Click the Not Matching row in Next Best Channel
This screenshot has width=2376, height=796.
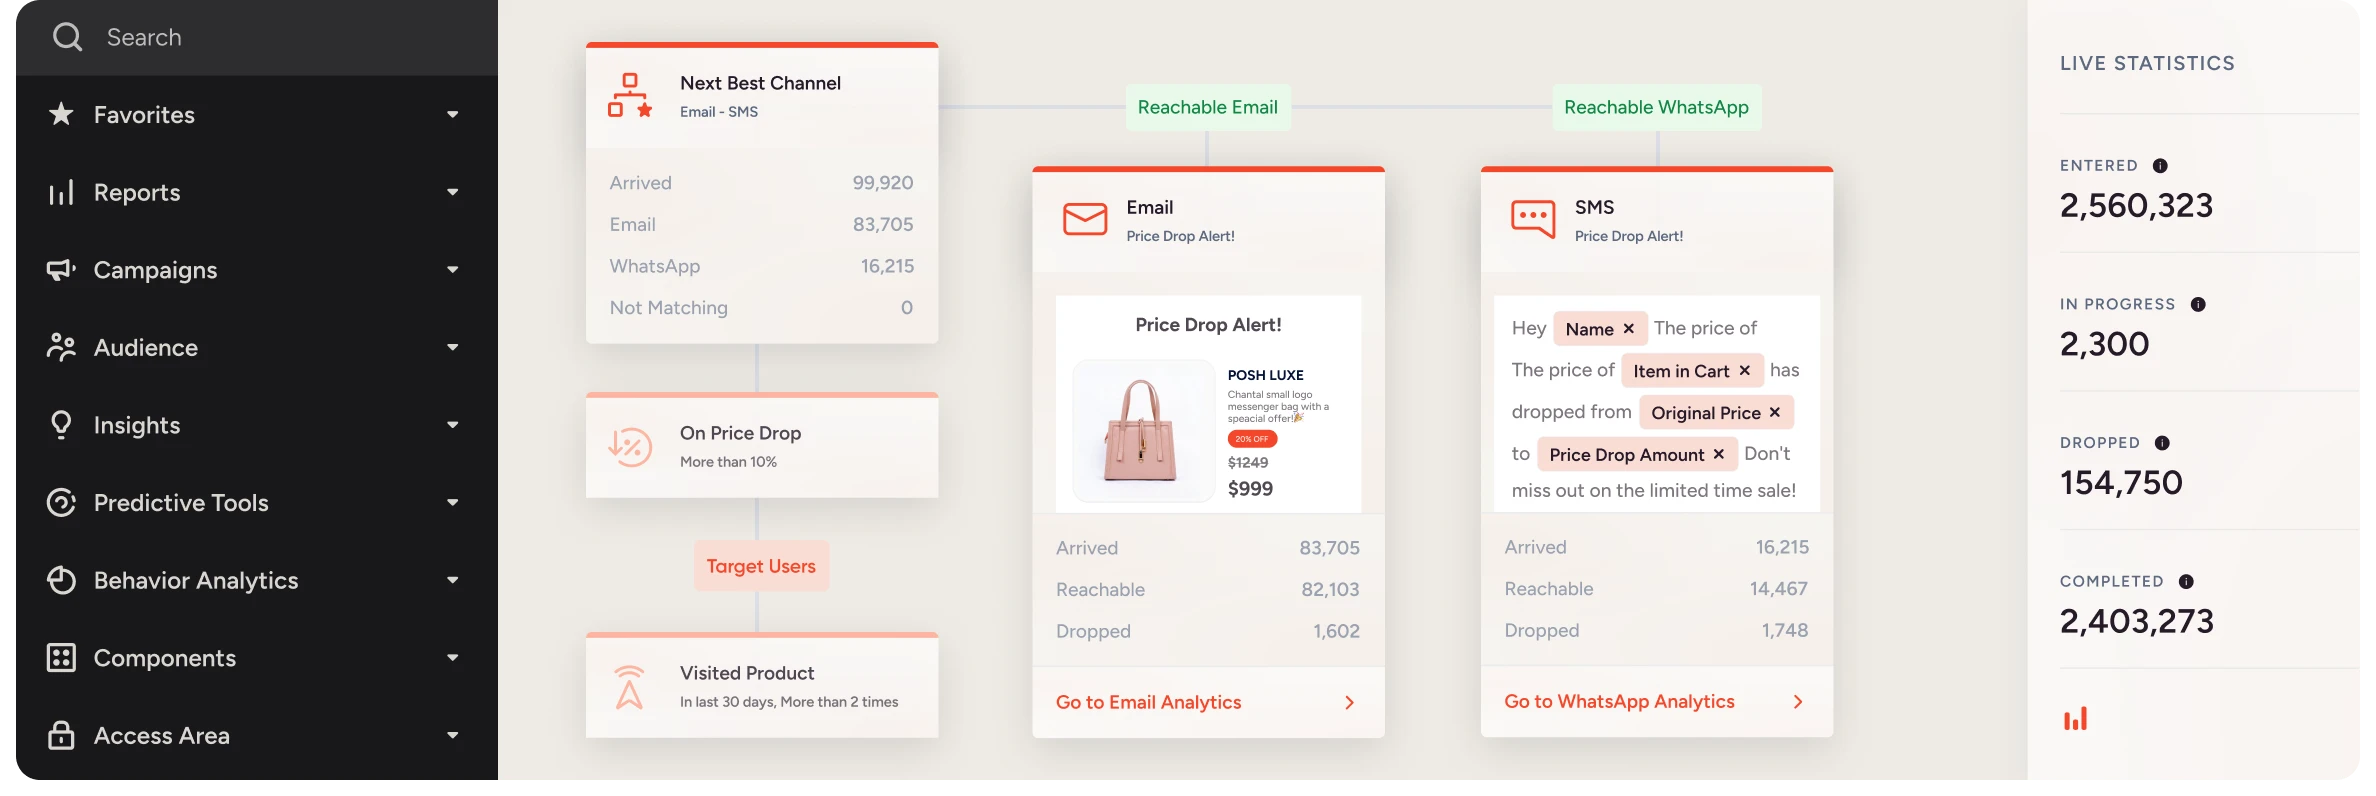(761, 308)
